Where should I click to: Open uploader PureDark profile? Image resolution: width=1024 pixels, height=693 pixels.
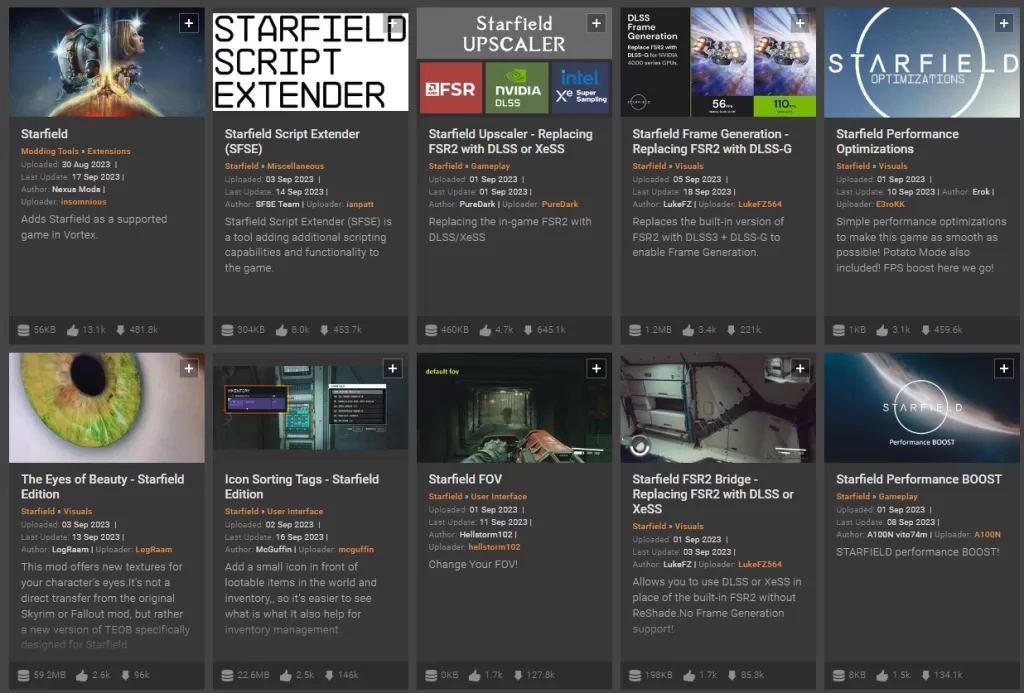(560, 204)
